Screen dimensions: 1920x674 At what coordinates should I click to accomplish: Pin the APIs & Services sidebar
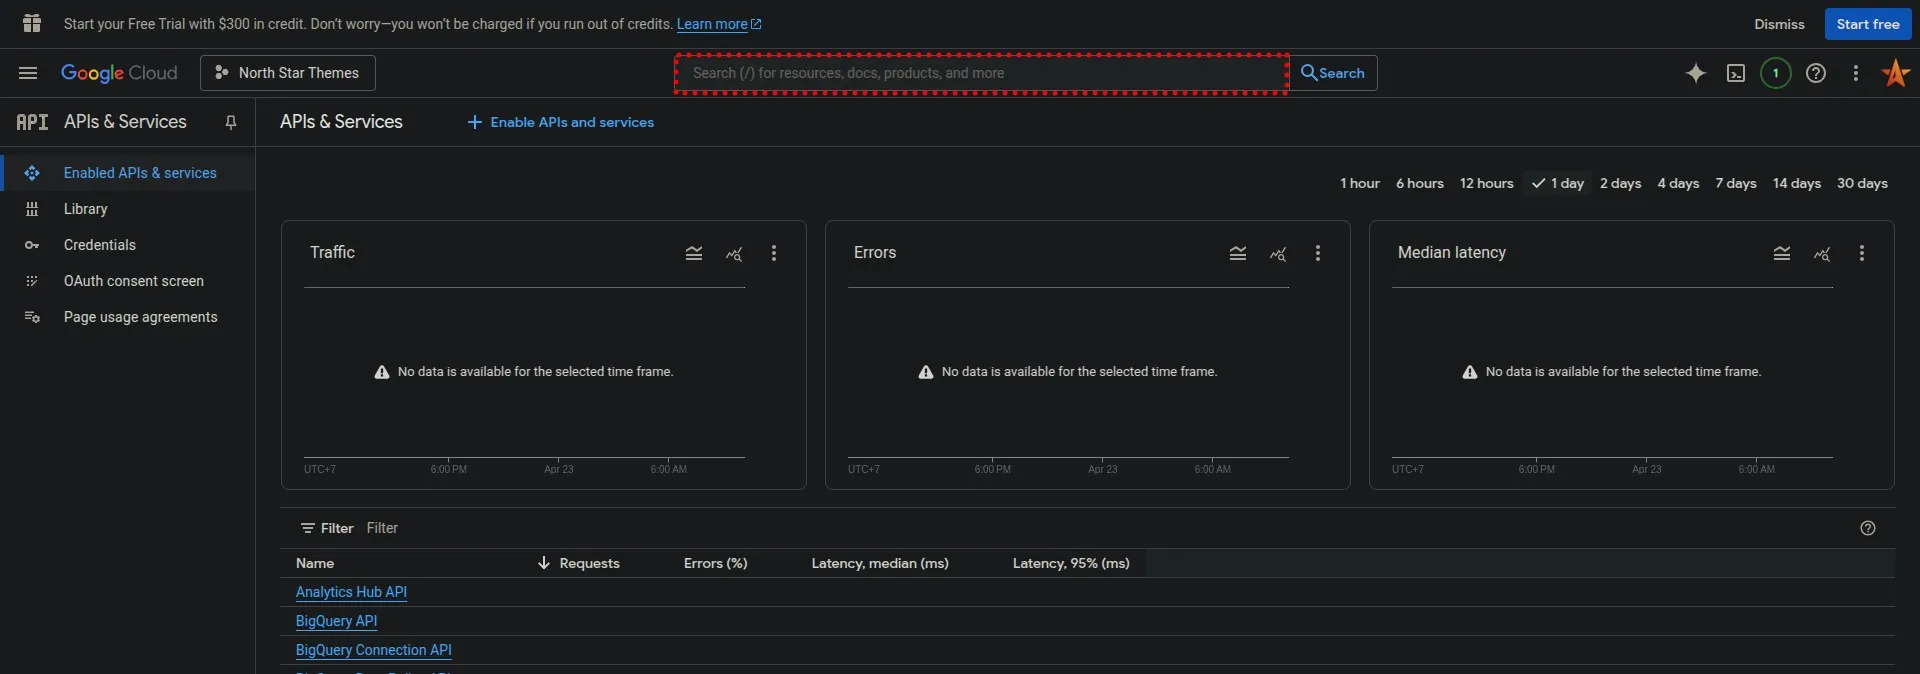(x=231, y=122)
